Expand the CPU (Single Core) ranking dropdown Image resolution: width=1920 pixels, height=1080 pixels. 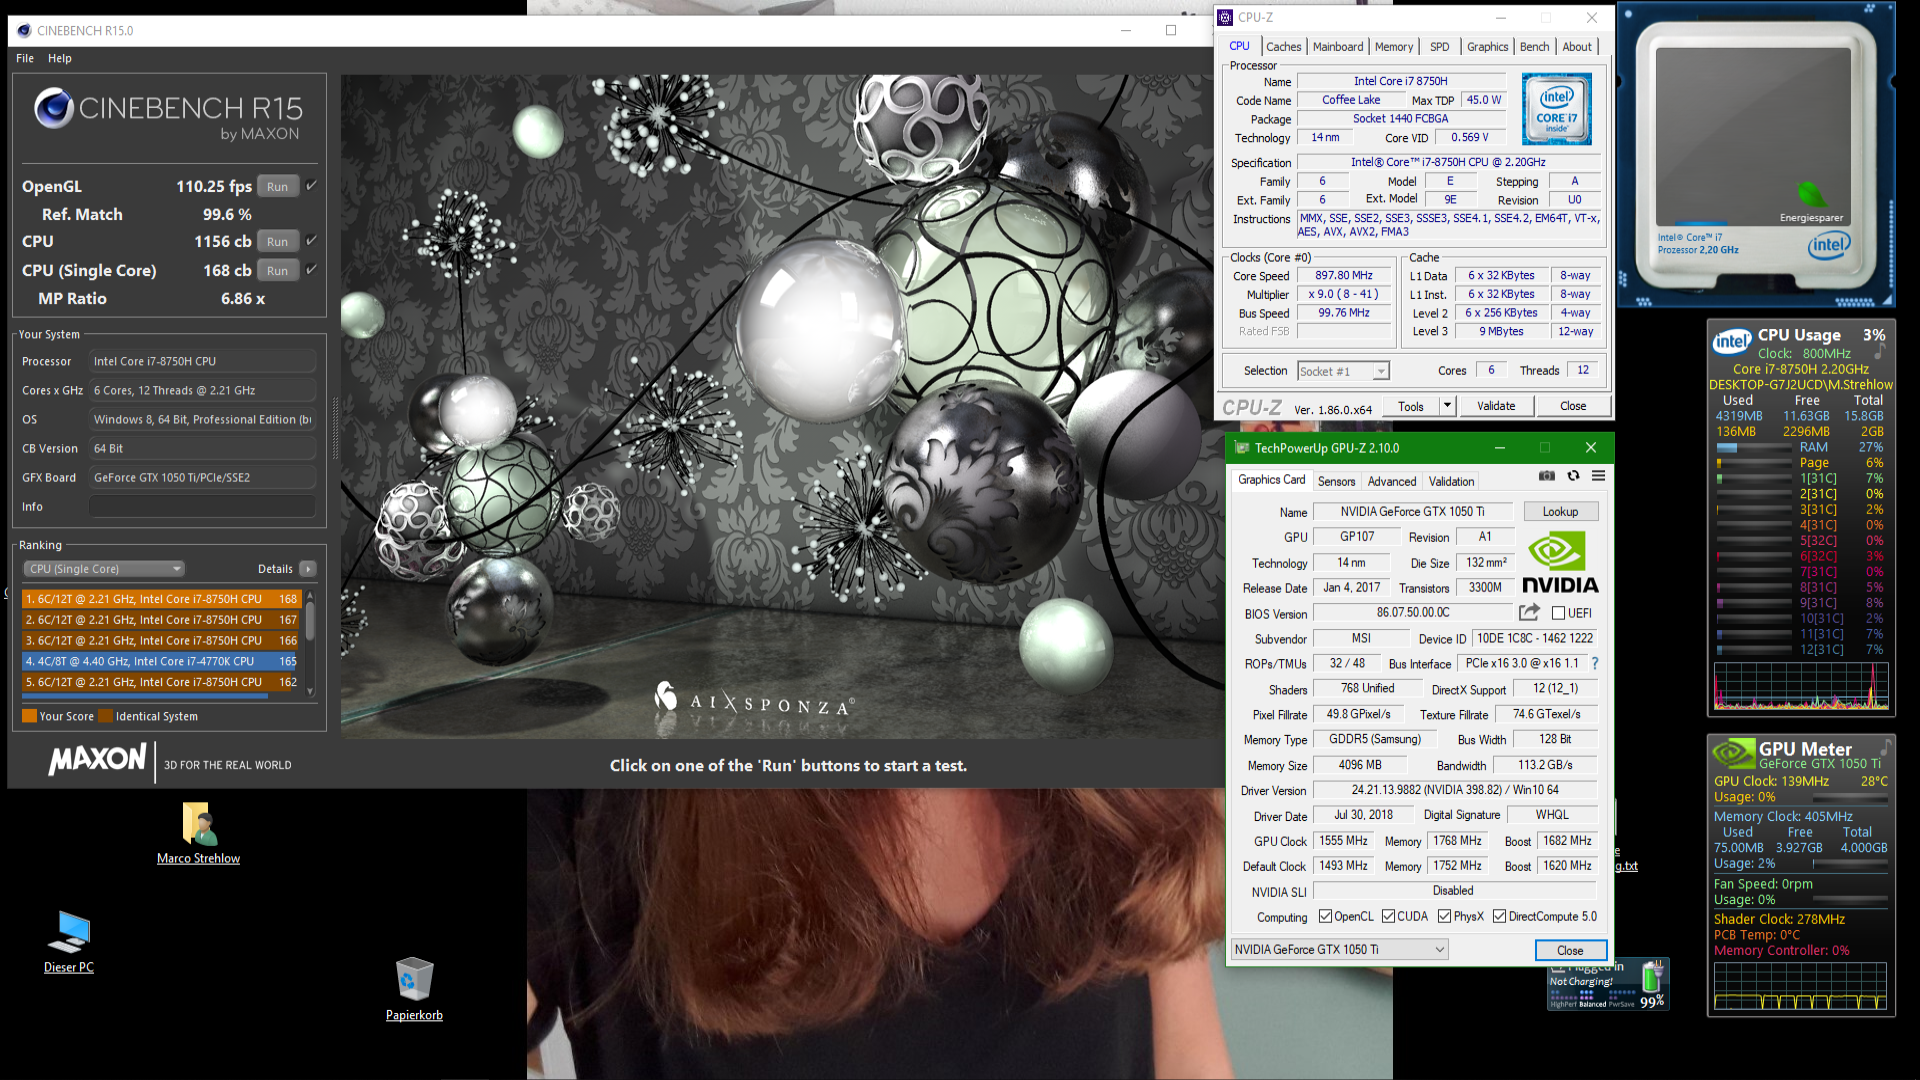(x=104, y=569)
